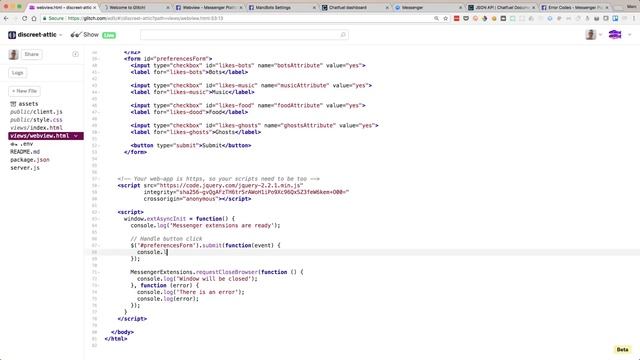The image size is (640, 360).
Task: Click the closing </html> tag line
Action: (116, 339)
